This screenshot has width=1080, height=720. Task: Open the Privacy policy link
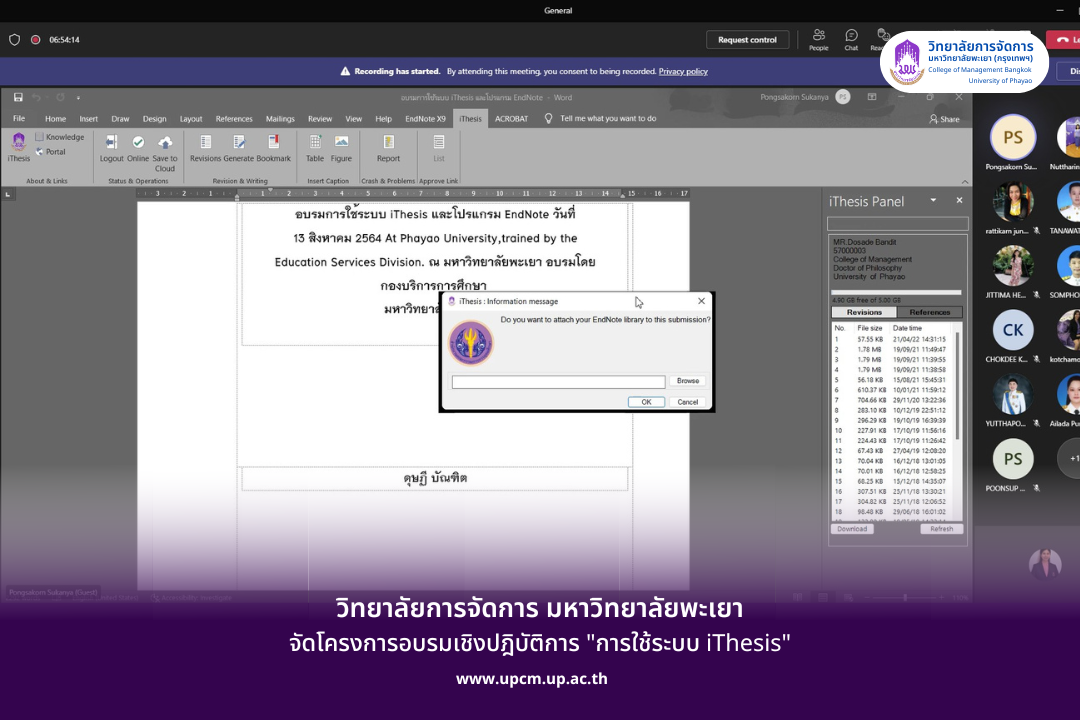click(683, 72)
